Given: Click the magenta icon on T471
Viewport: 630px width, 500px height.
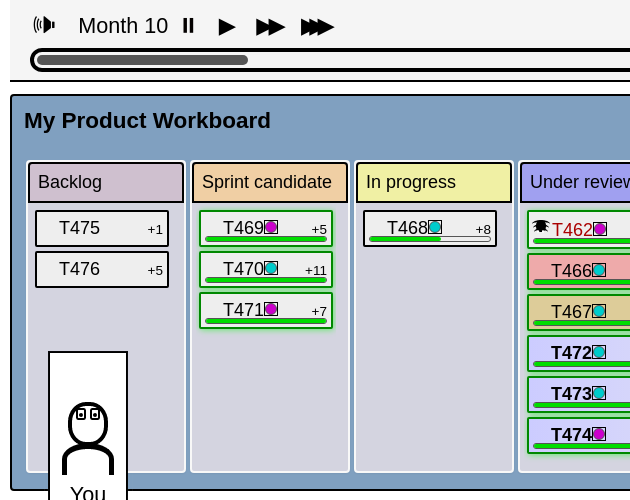Looking at the screenshot, I should tap(271, 309).
